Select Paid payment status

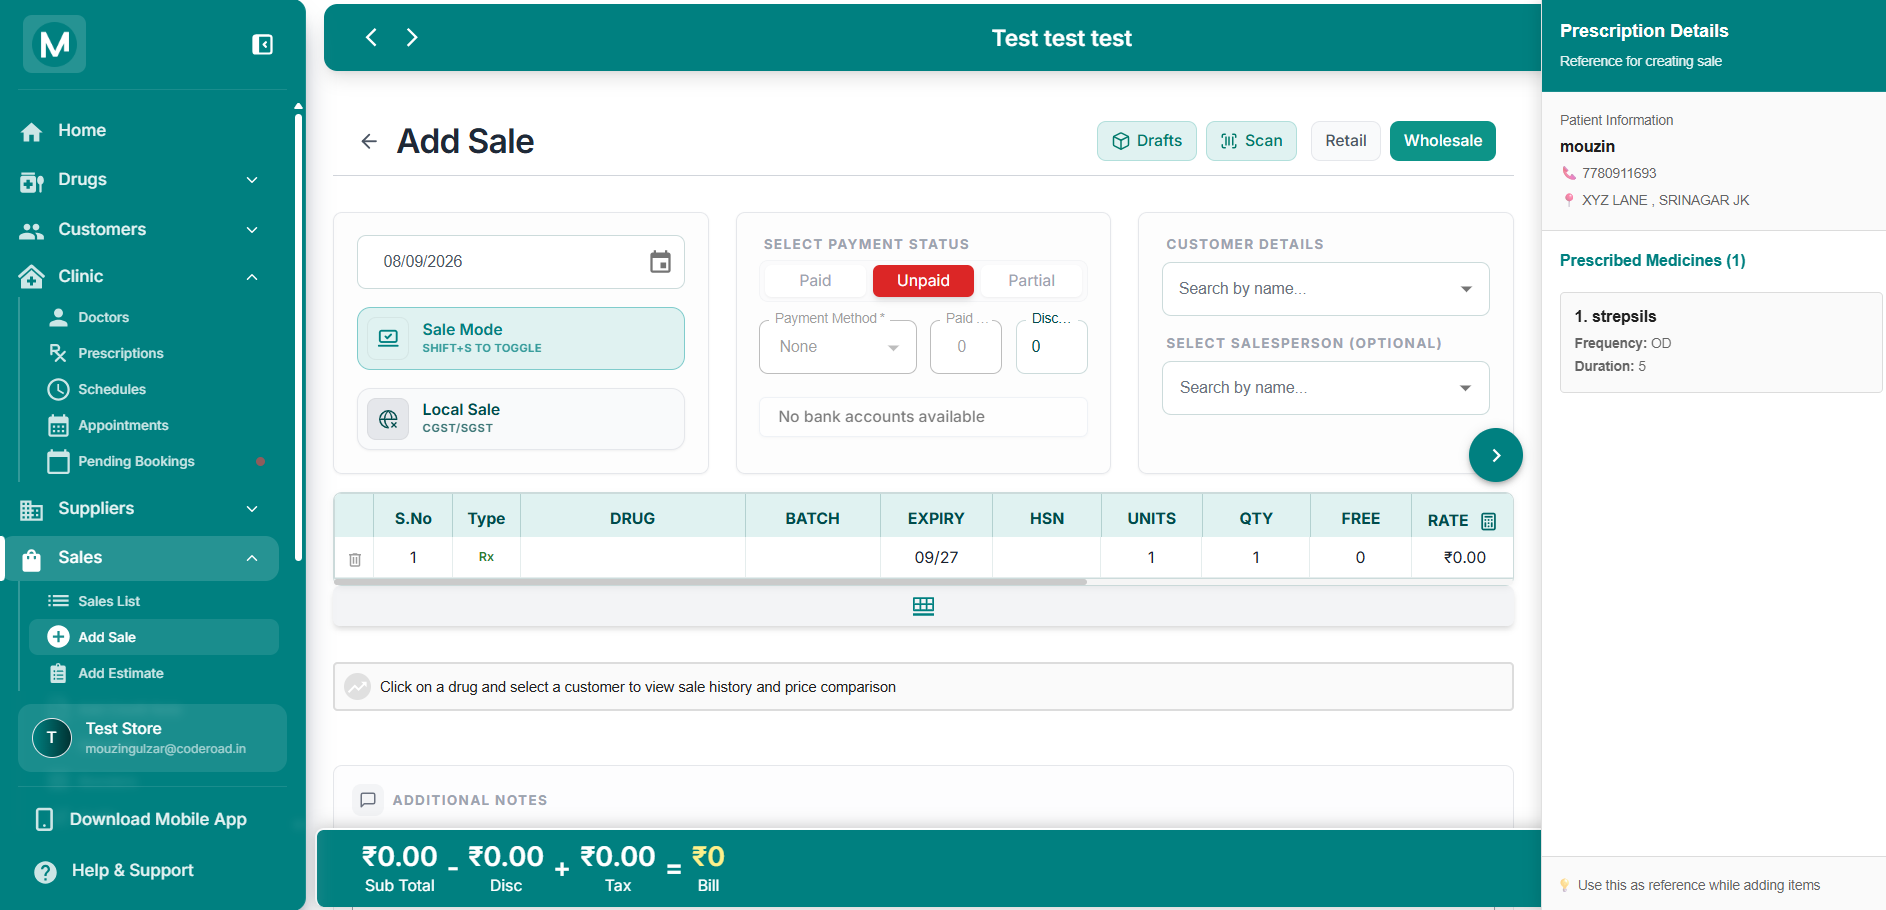(x=815, y=281)
